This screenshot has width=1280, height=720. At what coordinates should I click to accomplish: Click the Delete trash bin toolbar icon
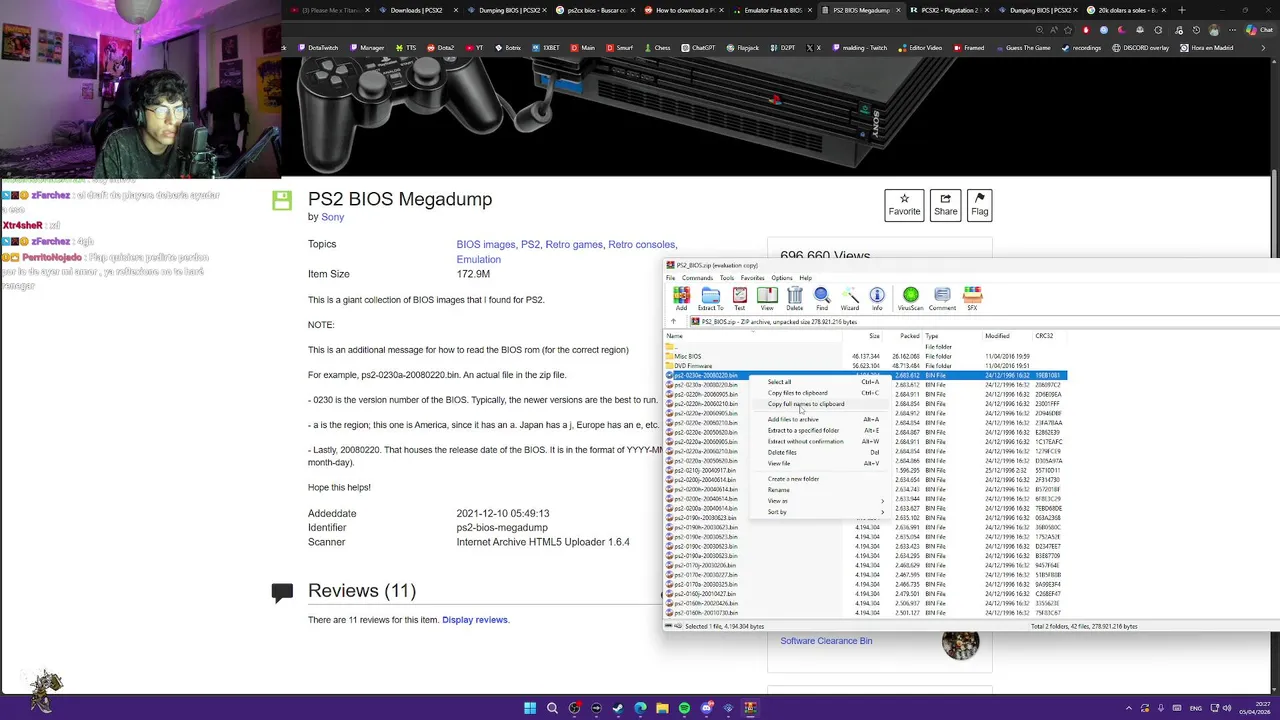coord(795,298)
